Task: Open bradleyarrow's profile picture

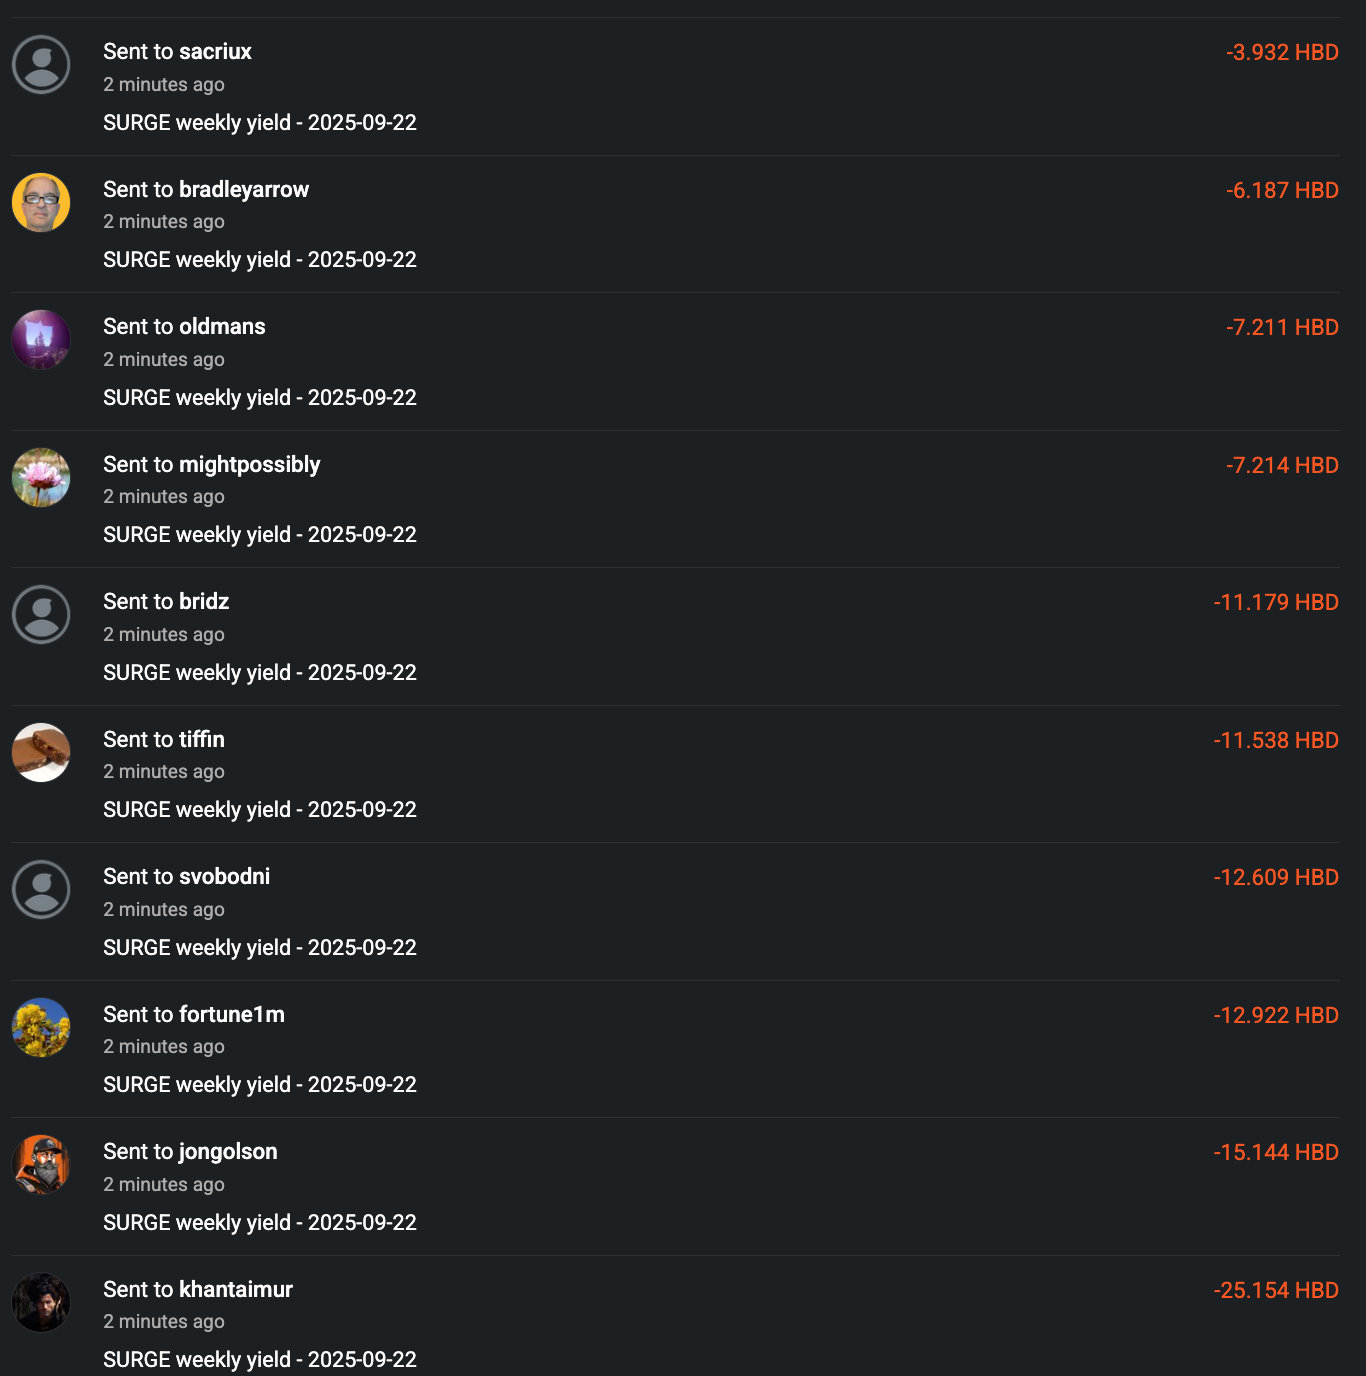Action: [x=41, y=202]
